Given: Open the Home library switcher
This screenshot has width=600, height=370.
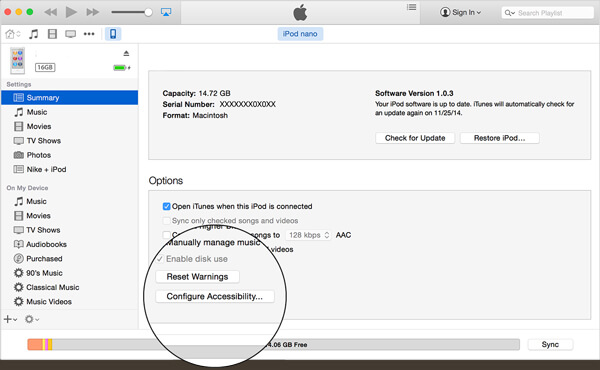Looking at the screenshot, I should click(x=13, y=34).
